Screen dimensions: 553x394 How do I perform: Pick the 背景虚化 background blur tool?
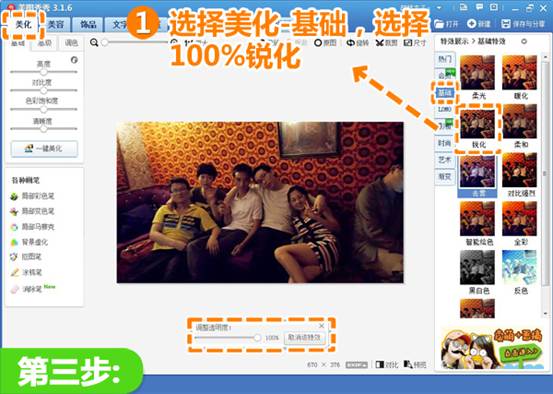[x=30, y=242]
